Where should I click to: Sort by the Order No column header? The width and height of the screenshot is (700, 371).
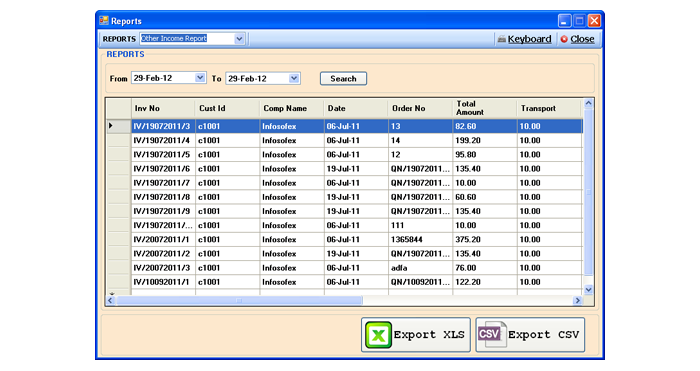pos(420,108)
